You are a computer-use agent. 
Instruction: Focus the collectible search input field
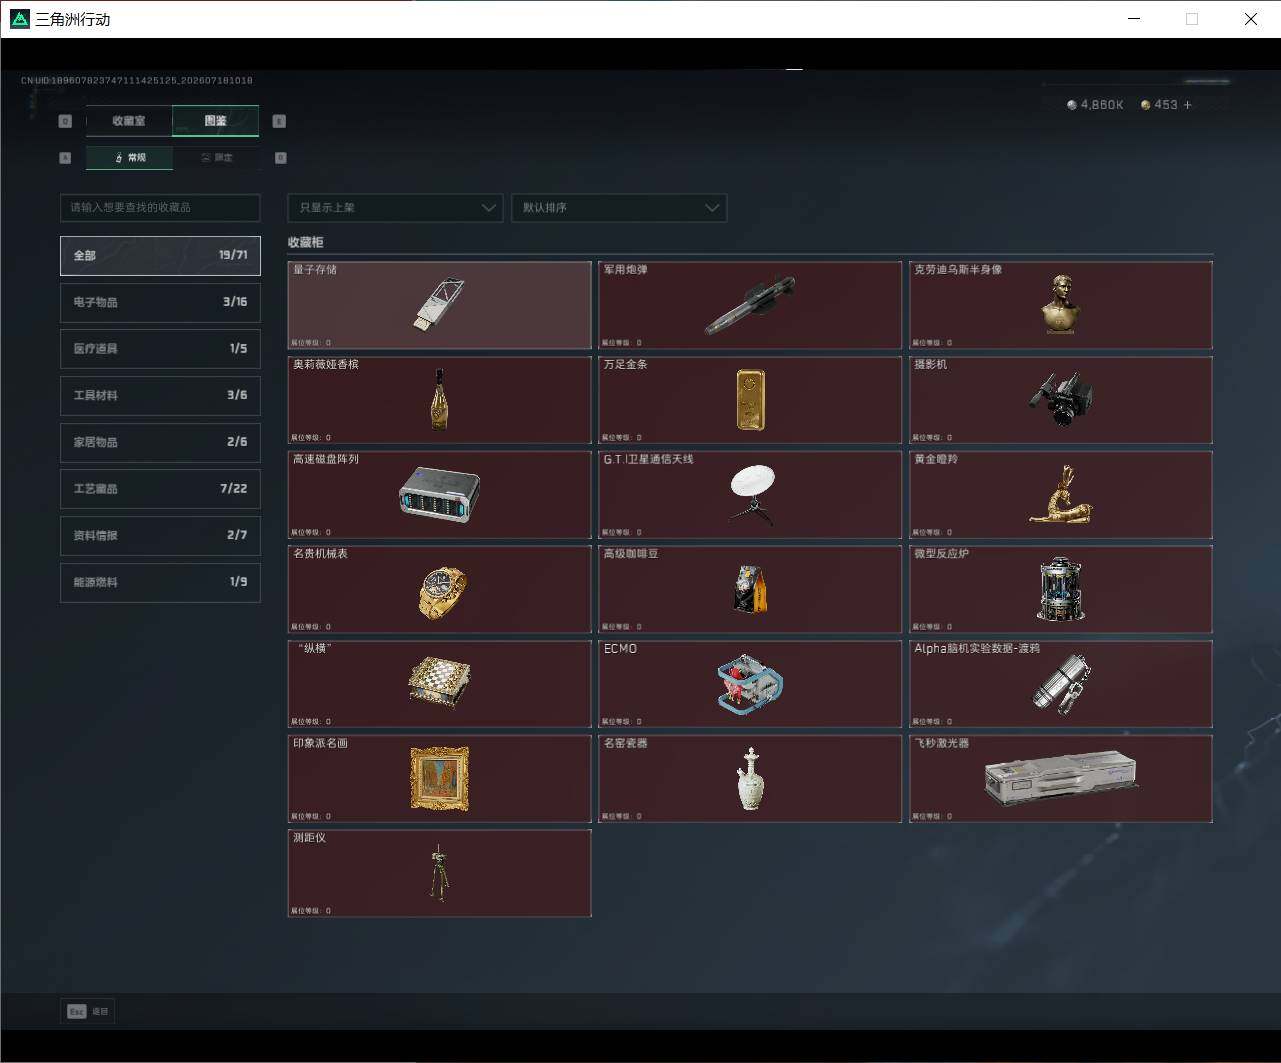click(160, 208)
